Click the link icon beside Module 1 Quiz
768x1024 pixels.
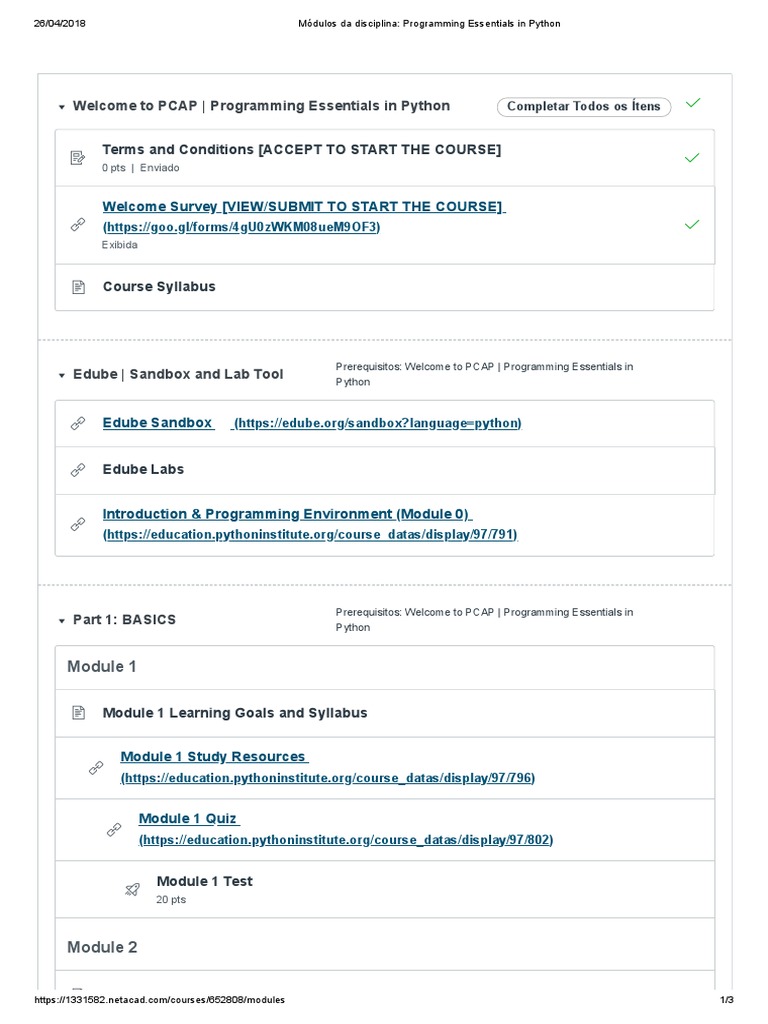tap(114, 829)
